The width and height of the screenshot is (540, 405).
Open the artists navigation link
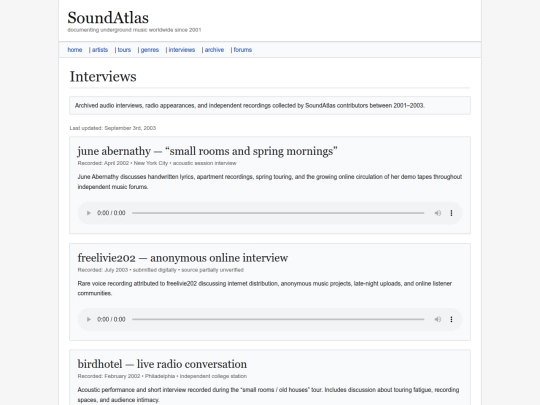tap(100, 50)
